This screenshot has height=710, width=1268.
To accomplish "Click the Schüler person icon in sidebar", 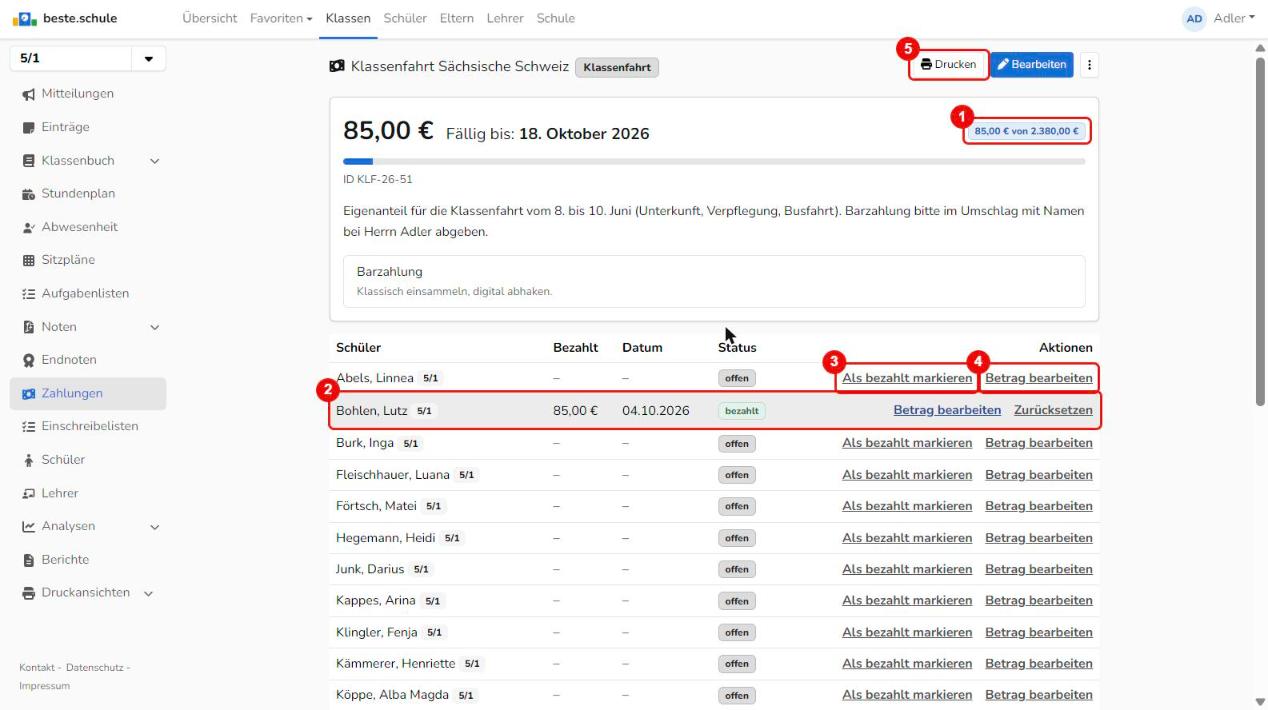I will pos(27,460).
